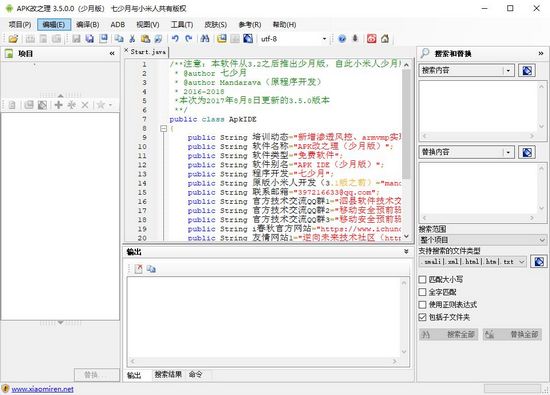Image resolution: width=550 pixels, height=395 pixels.
Task: Open the 皮肤(S) menu
Action: (216, 25)
